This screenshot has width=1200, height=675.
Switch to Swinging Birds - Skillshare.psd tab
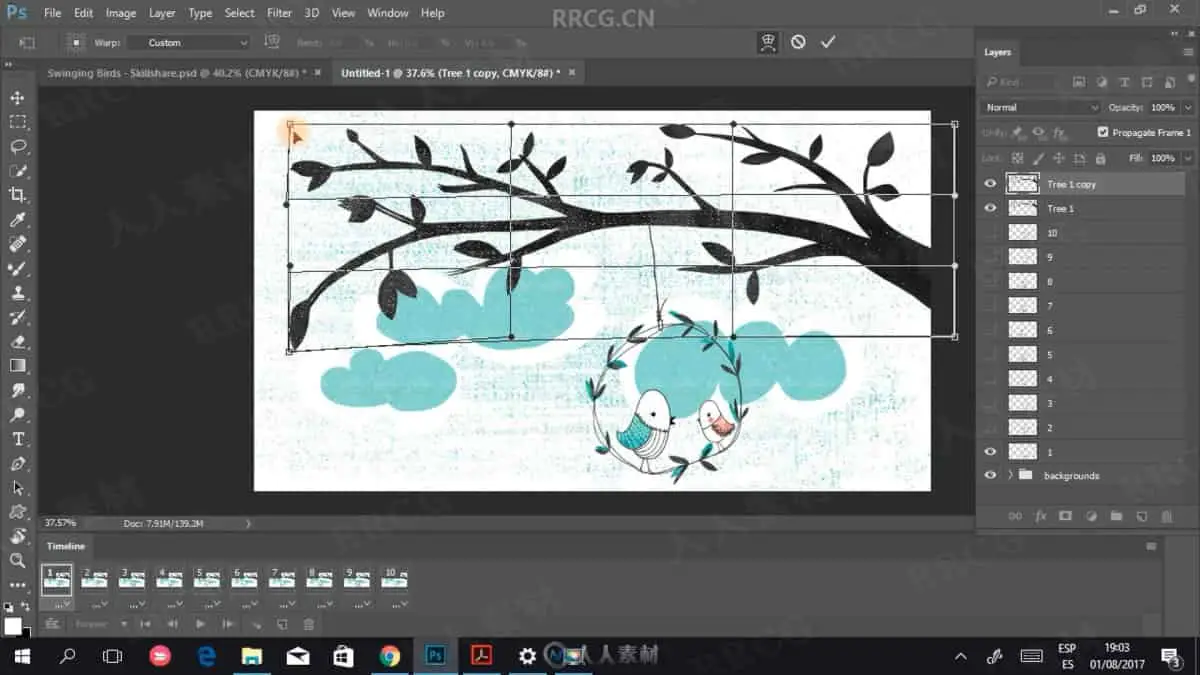tap(185, 72)
